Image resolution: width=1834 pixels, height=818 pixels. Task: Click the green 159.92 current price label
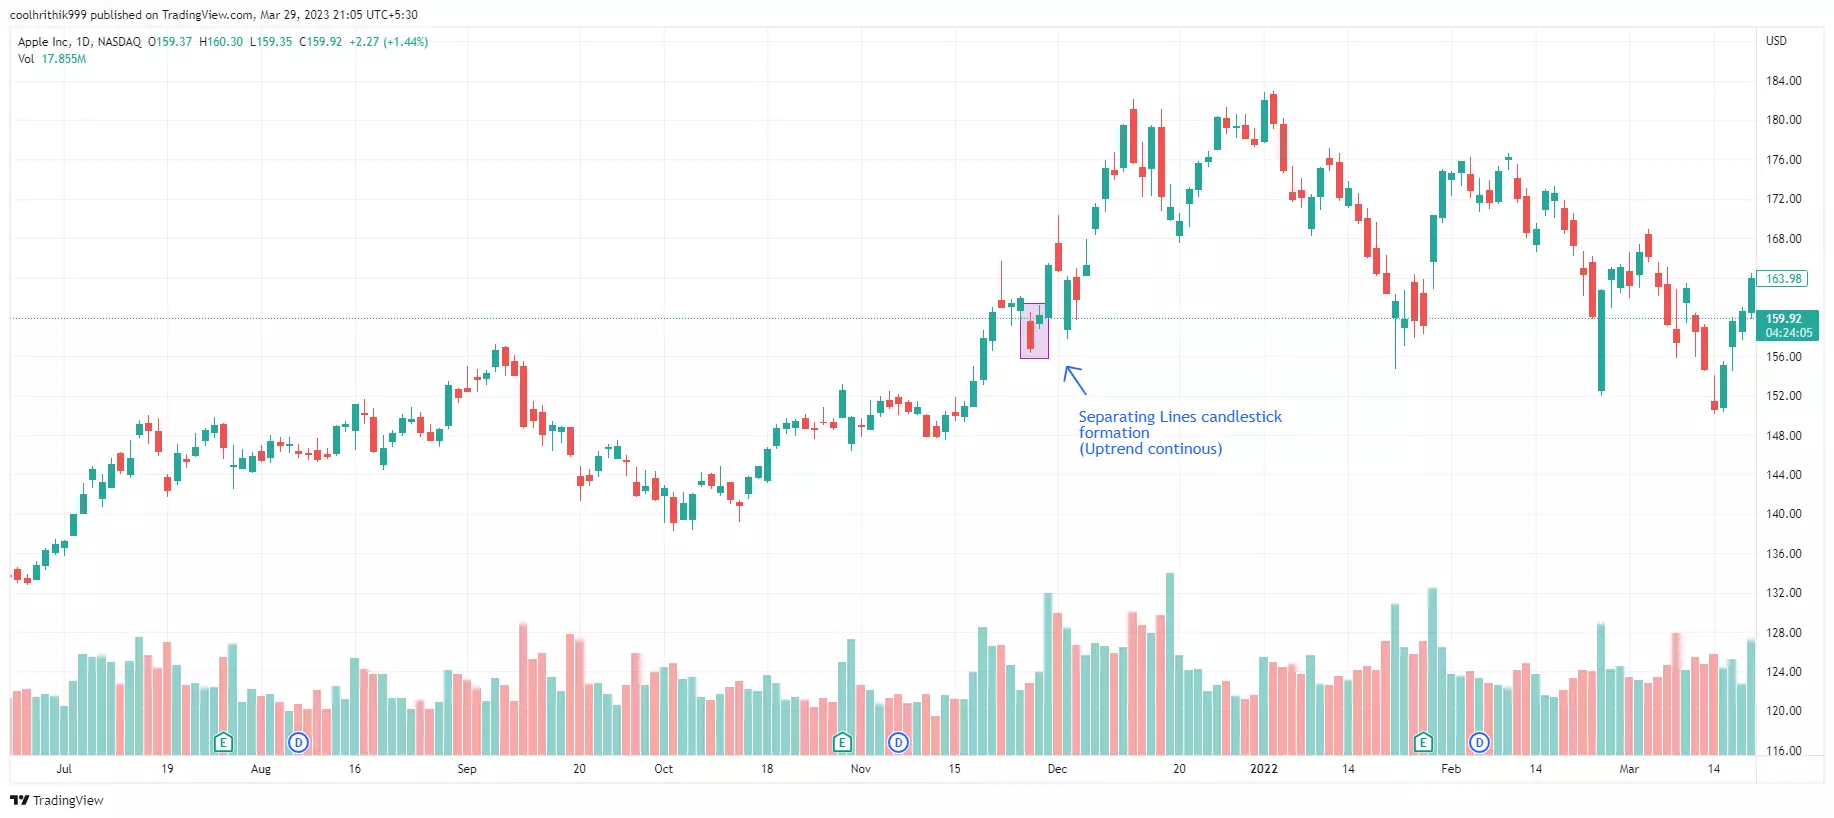[x=1787, y=325]
